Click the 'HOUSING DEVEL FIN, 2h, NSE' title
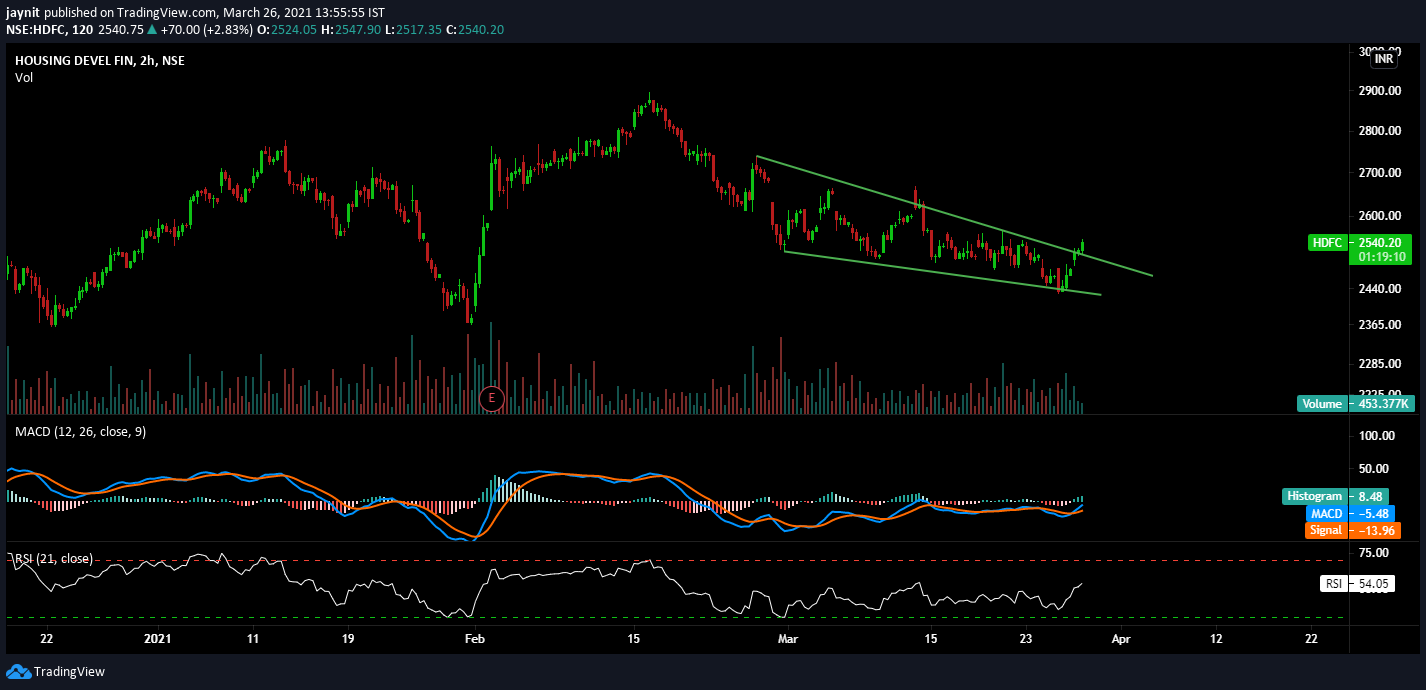 [100, 61]
